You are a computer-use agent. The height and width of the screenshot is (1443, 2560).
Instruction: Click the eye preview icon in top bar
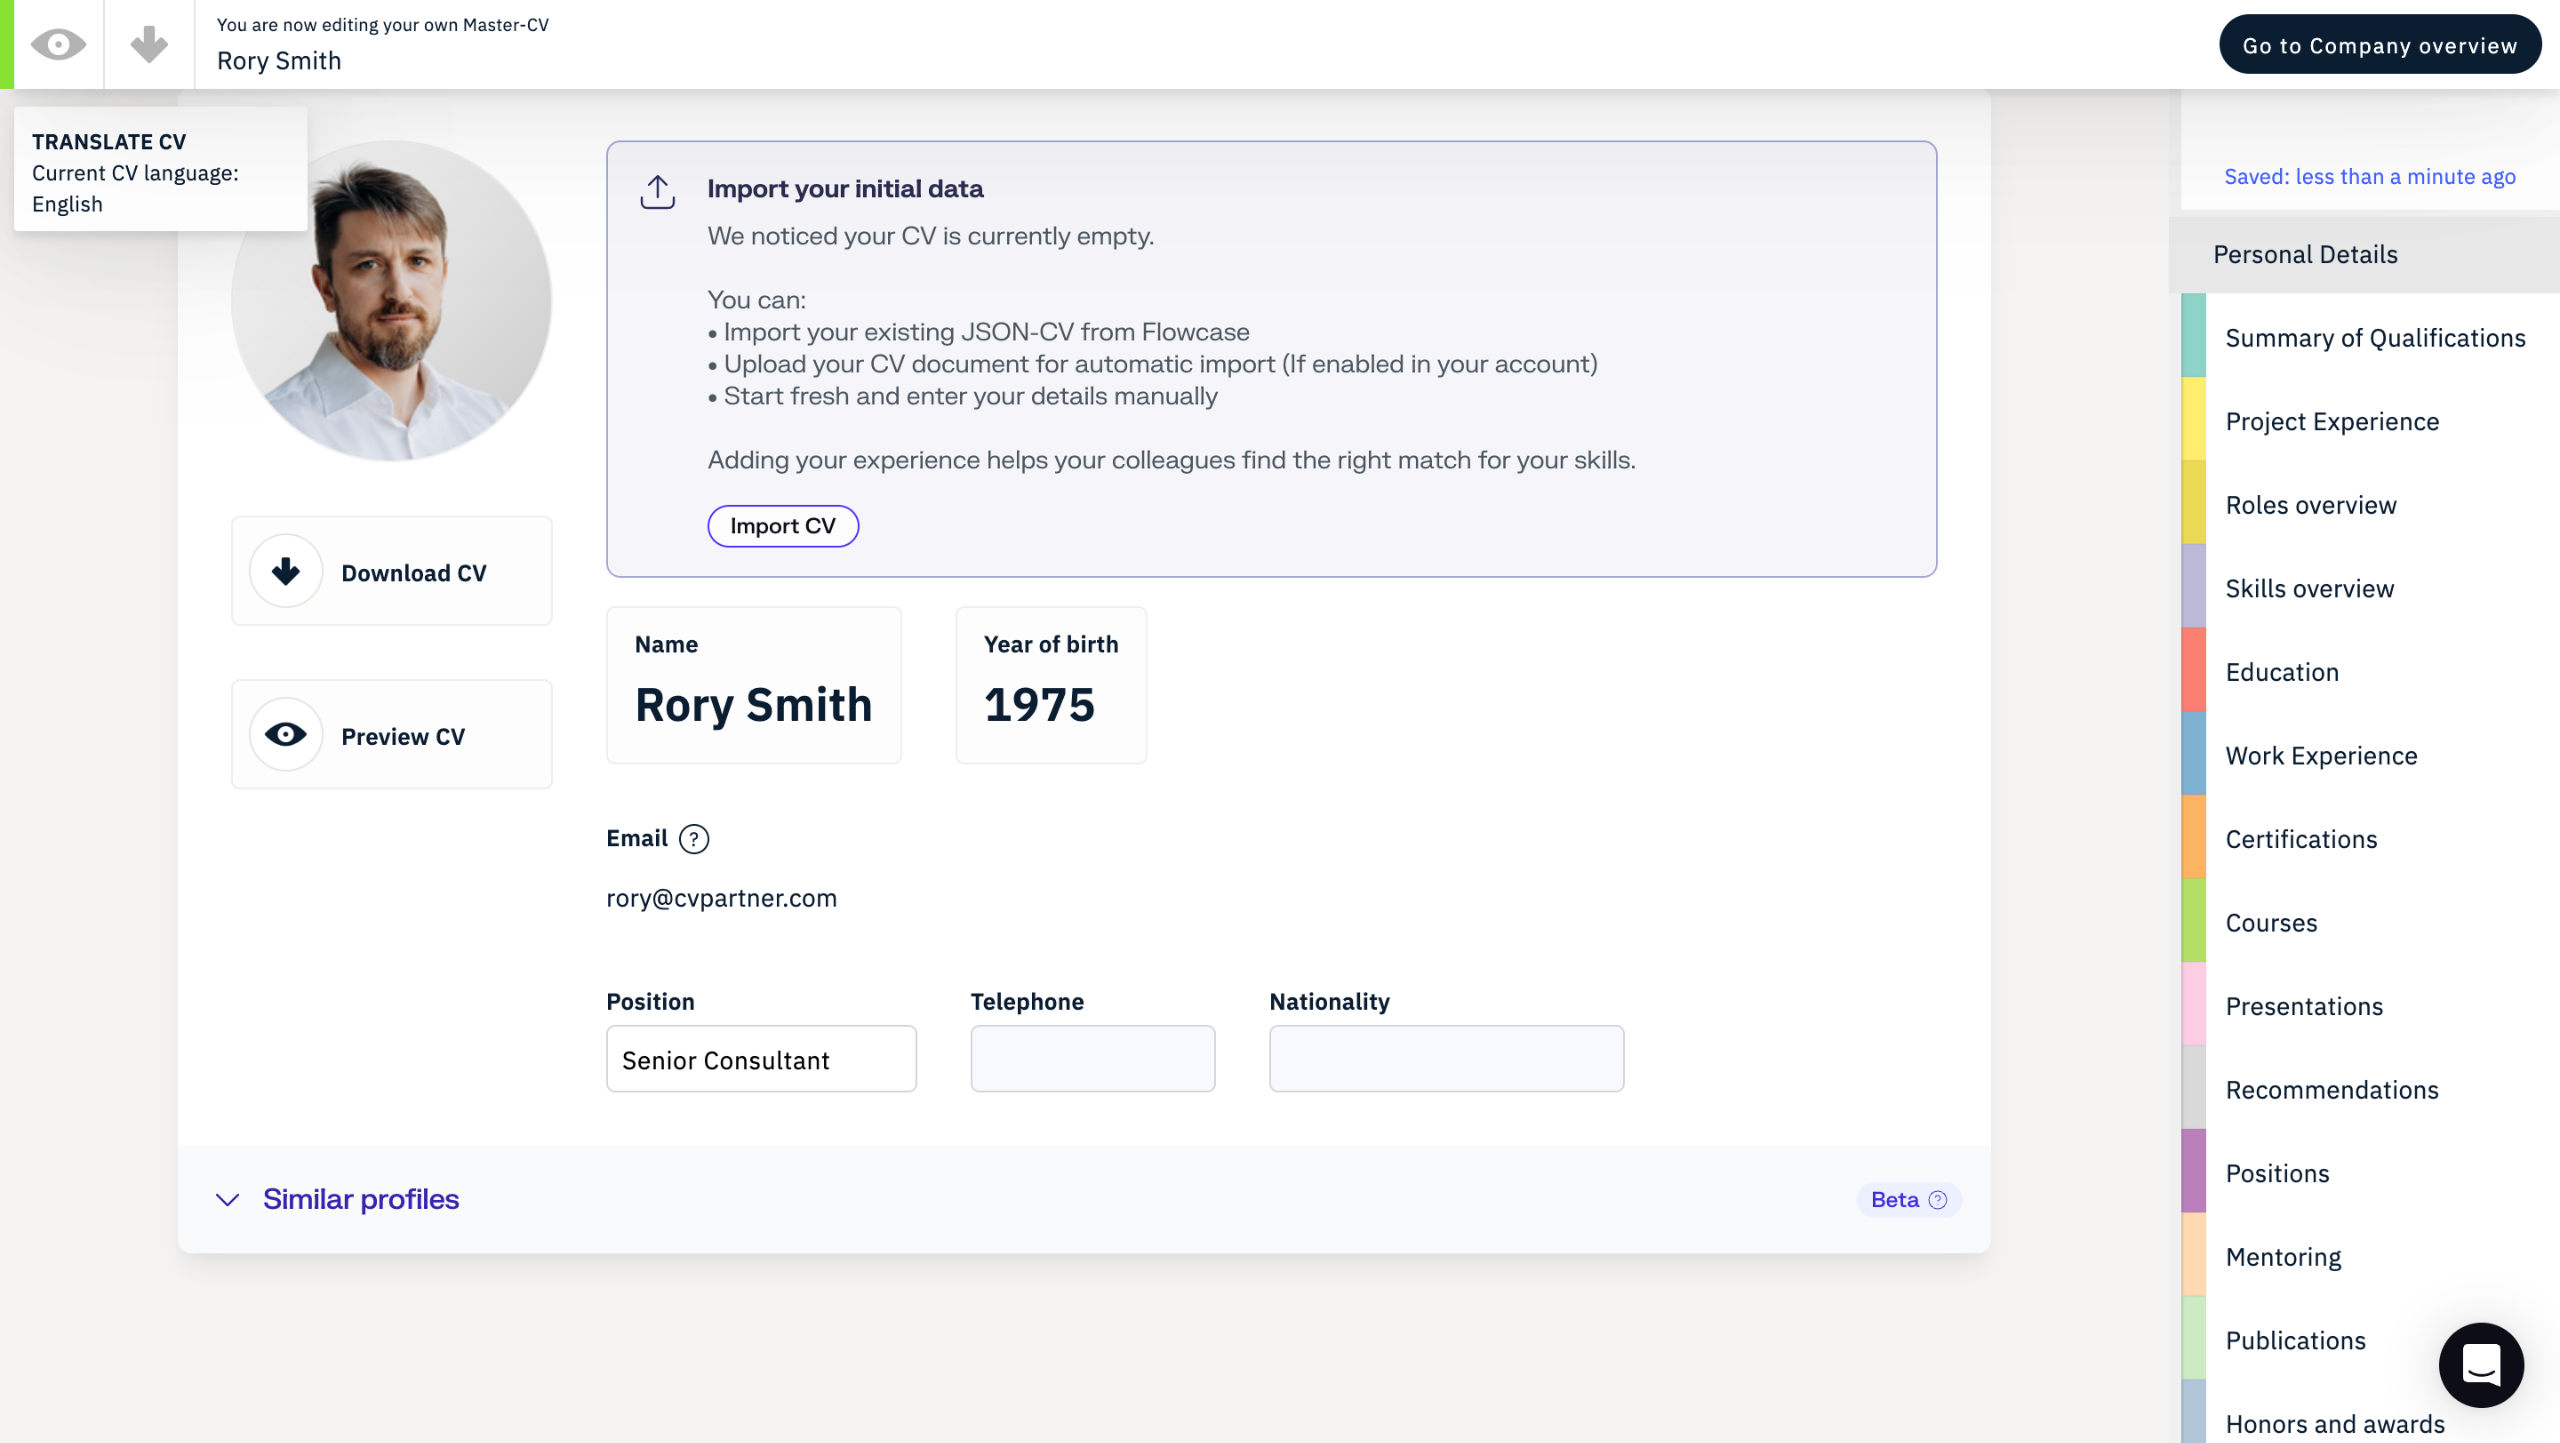58,44
